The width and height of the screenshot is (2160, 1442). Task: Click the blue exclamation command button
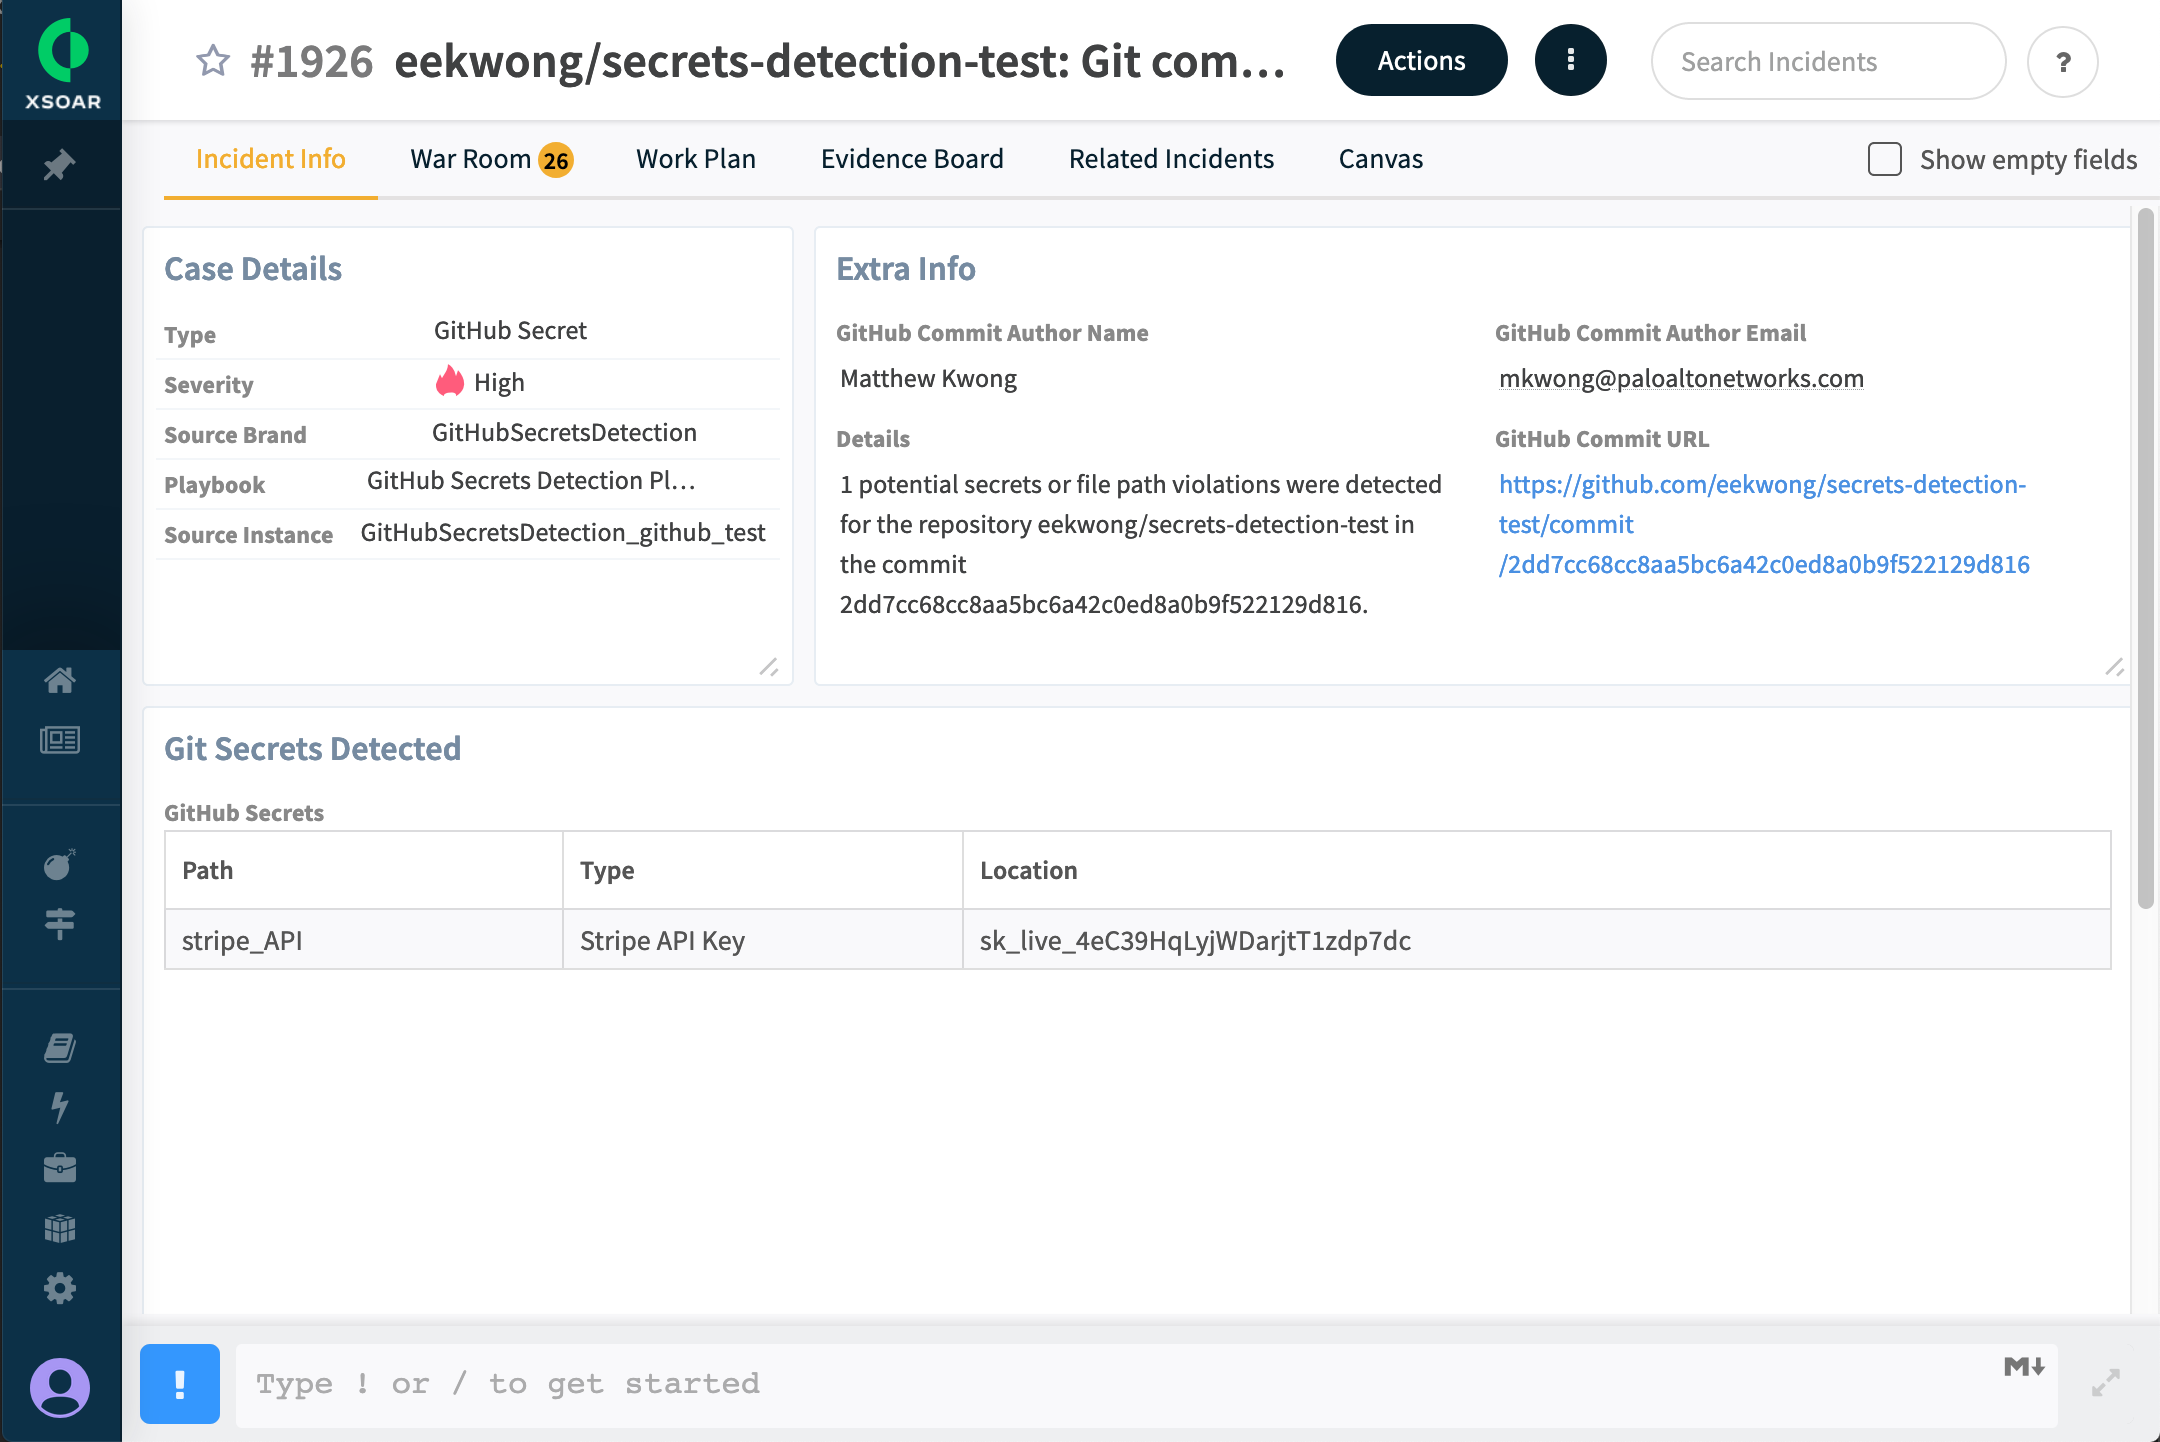(180, 1384)
